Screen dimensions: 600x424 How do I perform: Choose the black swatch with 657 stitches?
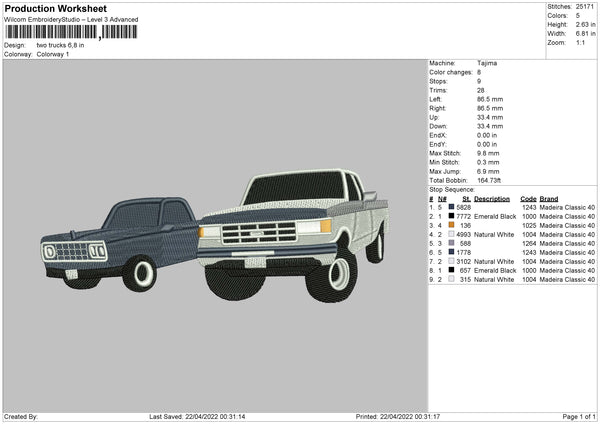point(452,270)
